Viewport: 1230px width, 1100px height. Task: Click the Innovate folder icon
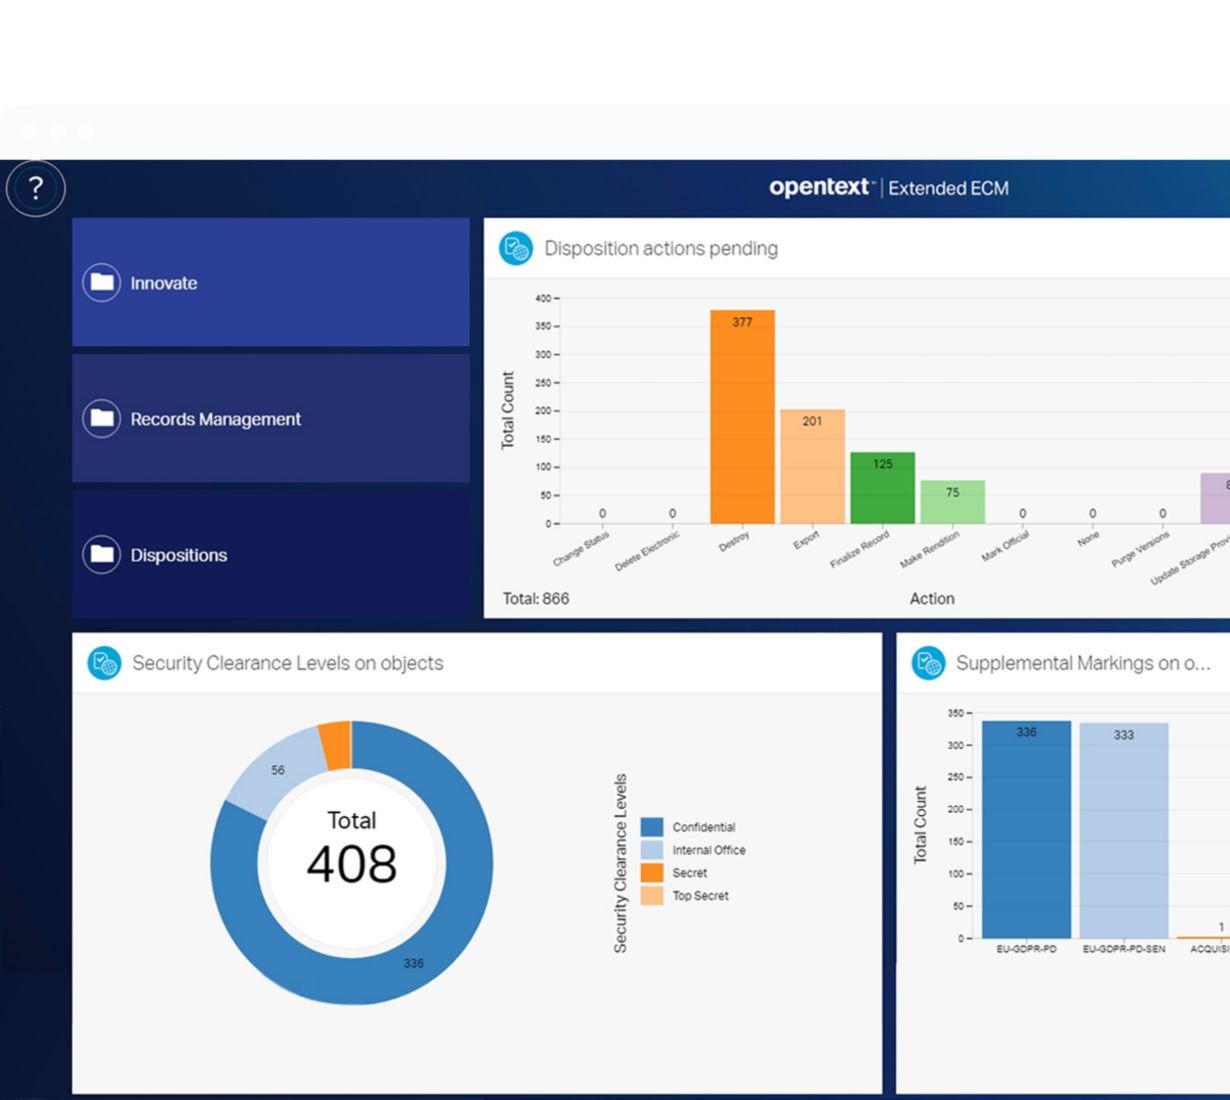coord(102,283)
